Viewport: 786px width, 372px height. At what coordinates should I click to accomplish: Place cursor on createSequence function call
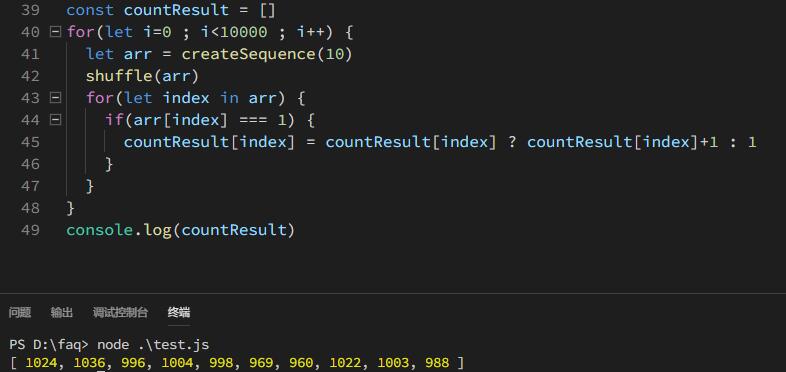coord(249,54)
